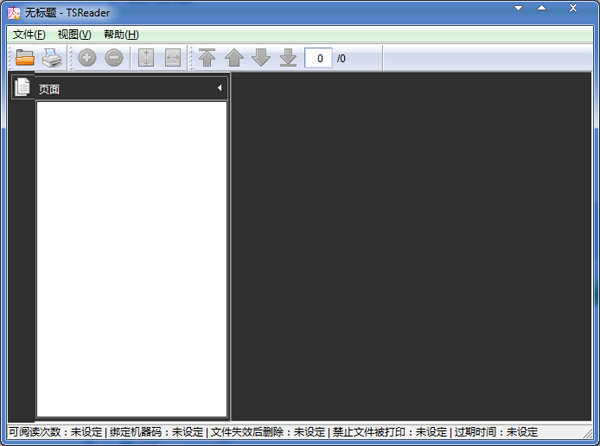Click the blank page thumbnail area
Screen dimensions: 600x446
[x=131, y=258]
